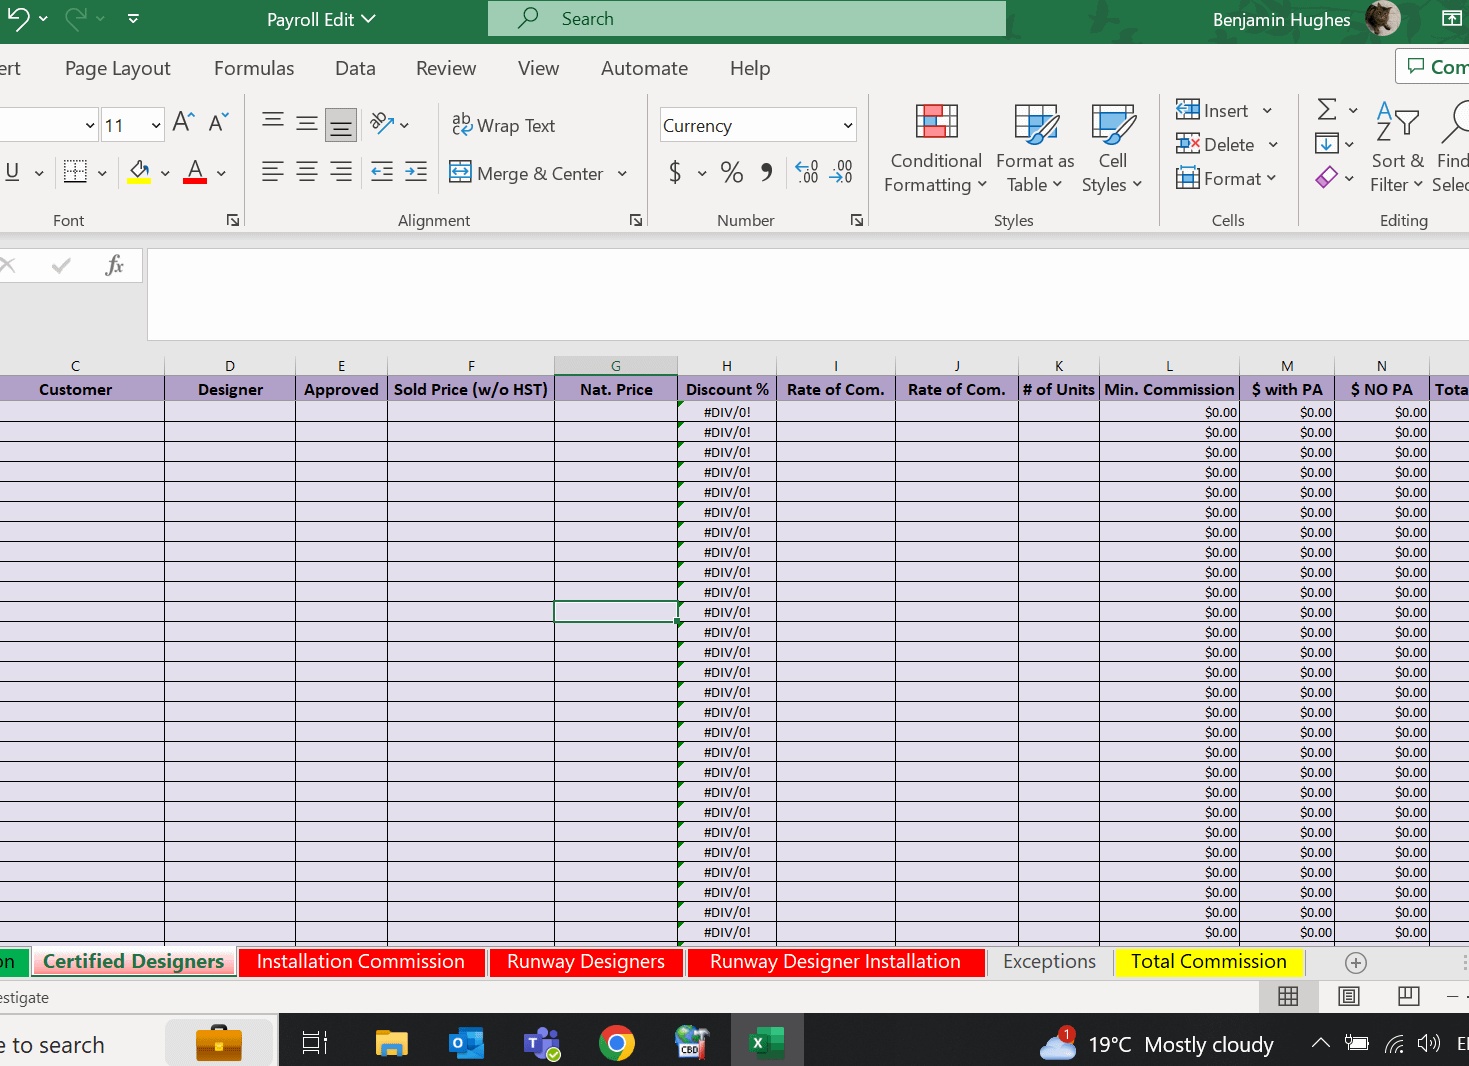
Task: Switch to Total Commission sheet tab
Action: click(1209, 962)
